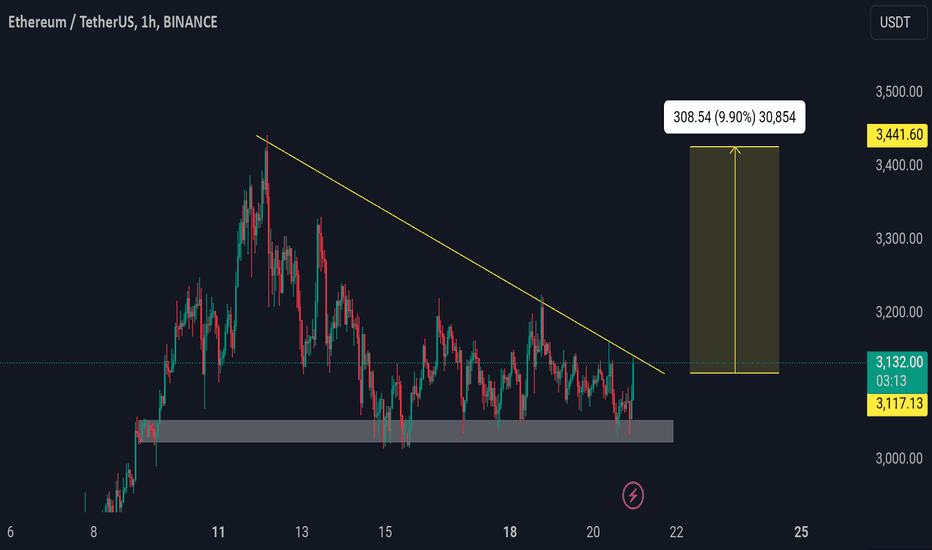Click the date label 20 on time axis

tap(593, 532)
